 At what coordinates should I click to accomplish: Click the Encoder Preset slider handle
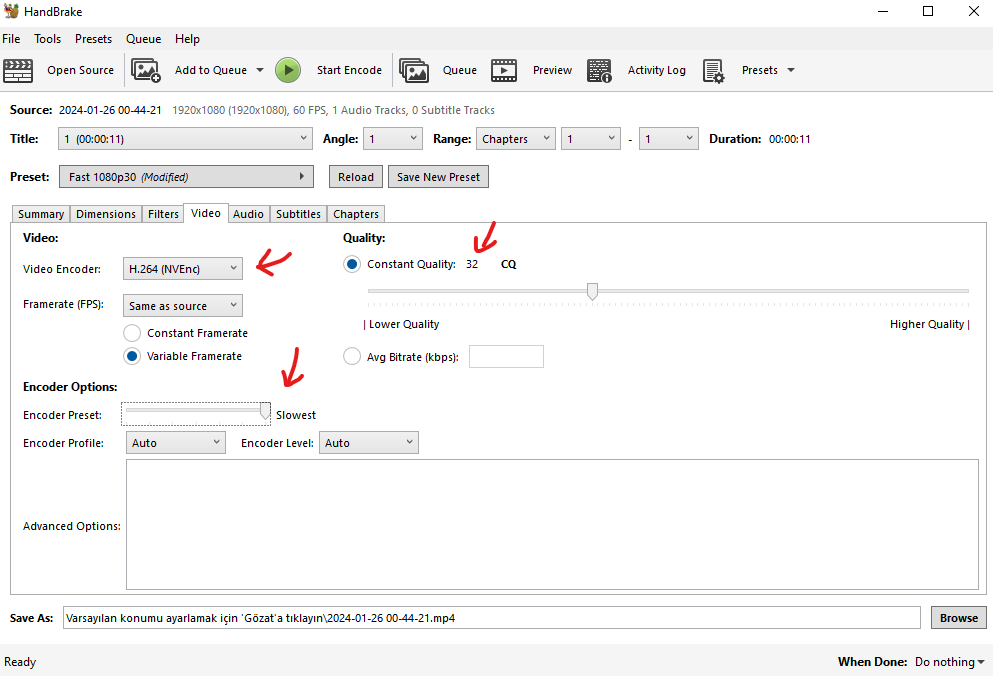coord(265,411)
